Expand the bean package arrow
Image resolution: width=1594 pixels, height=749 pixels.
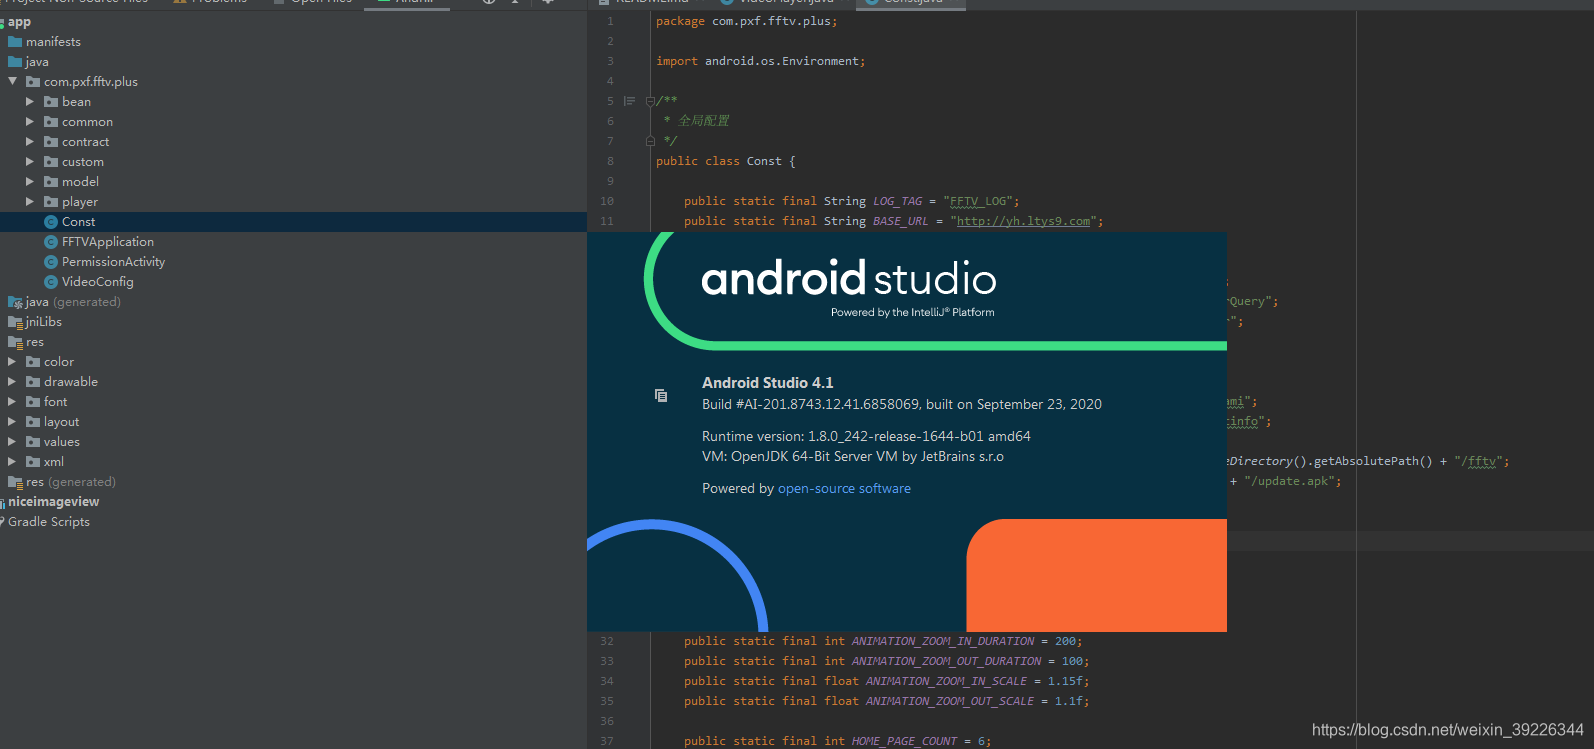tap(30, 102)
